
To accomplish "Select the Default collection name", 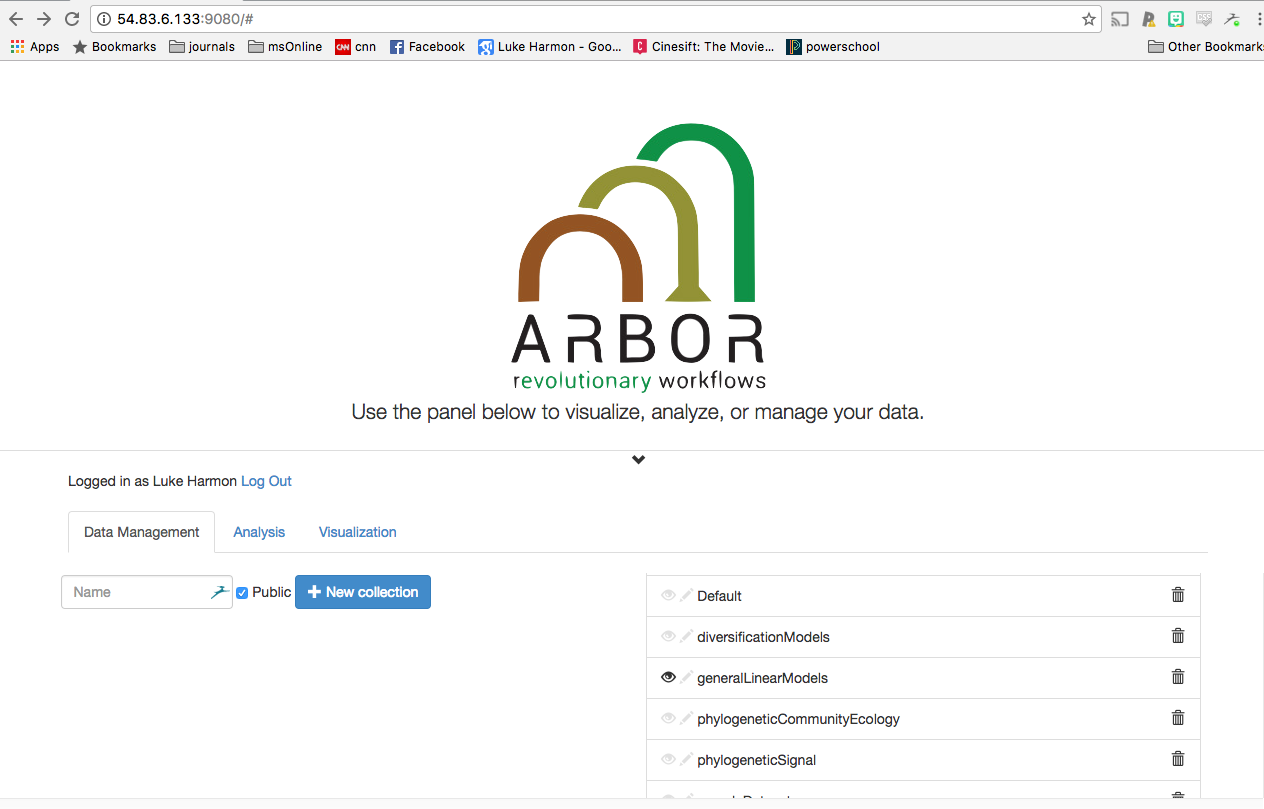I will point(719,596).
